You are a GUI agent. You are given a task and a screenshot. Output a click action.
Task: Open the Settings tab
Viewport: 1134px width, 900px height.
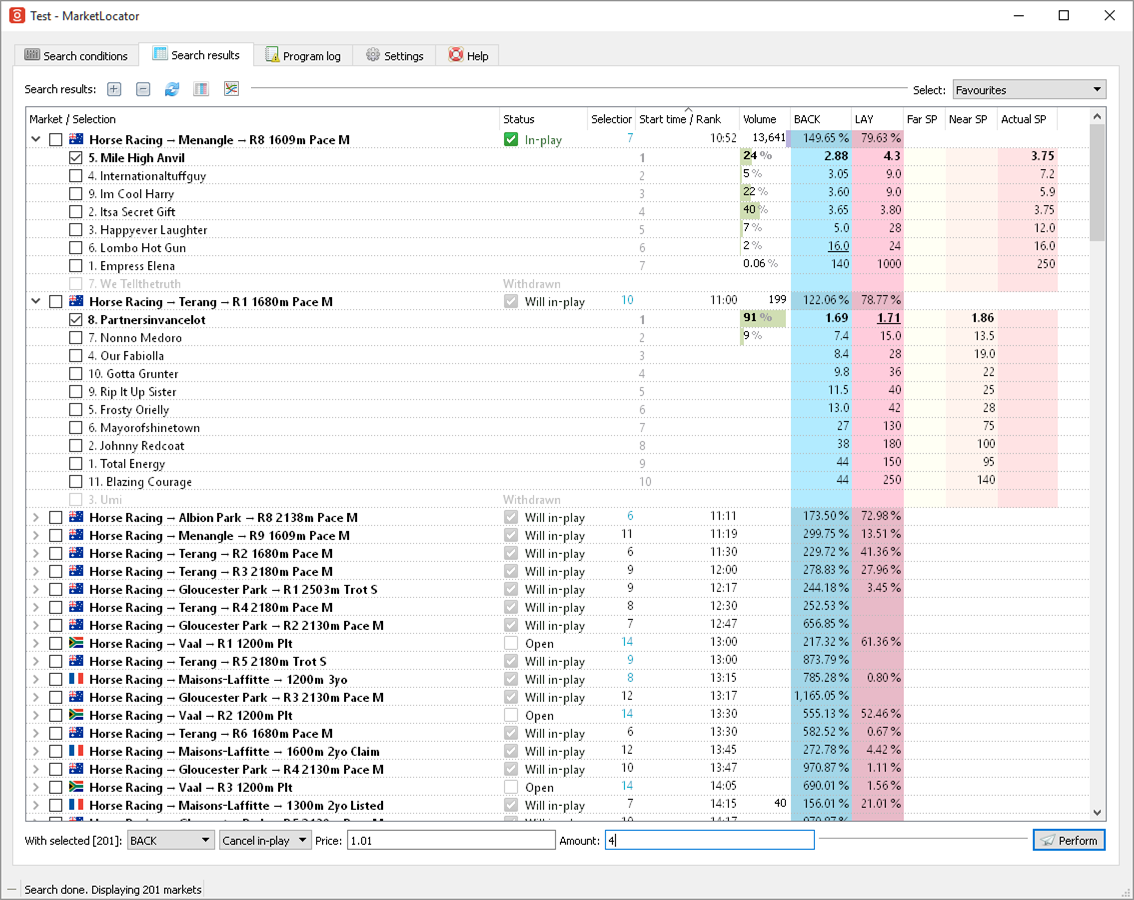click(x=395, y=56)
